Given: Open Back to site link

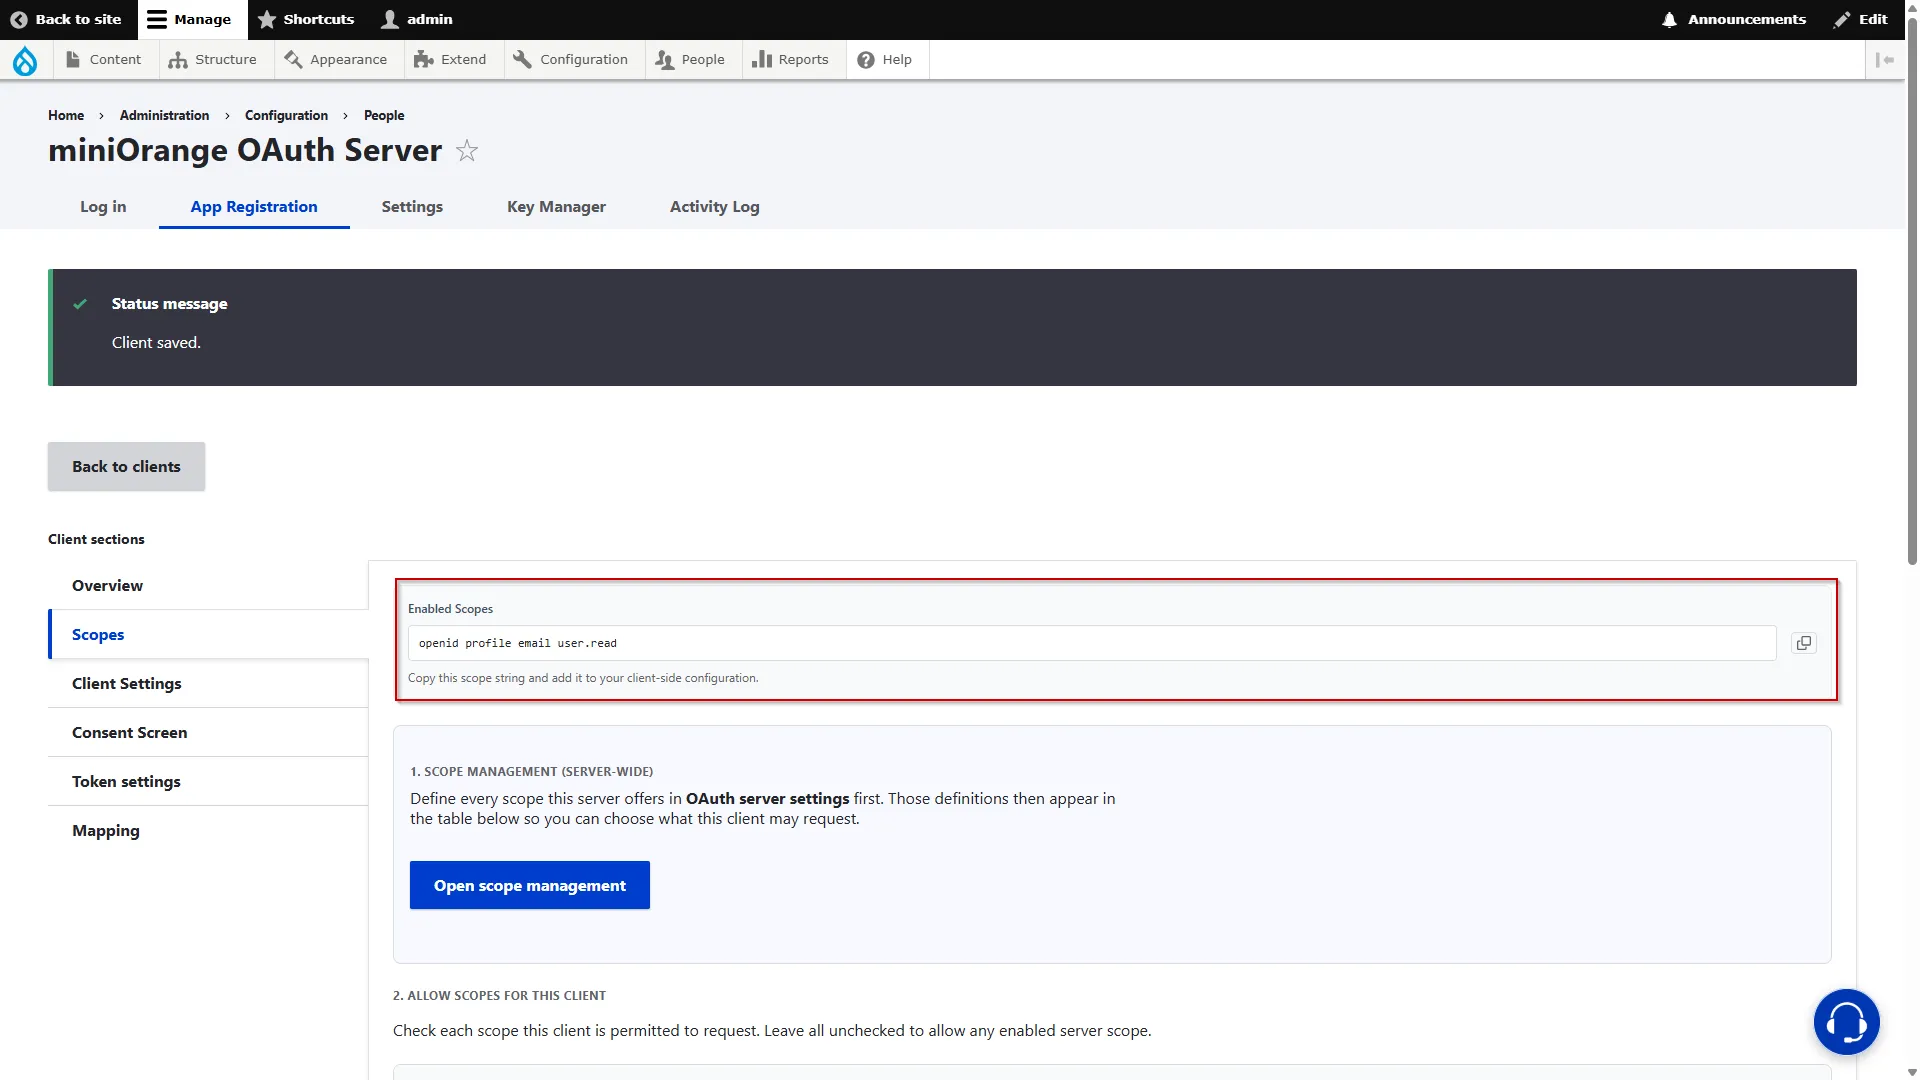Looking at the screenshot, I should pos(66,19).
